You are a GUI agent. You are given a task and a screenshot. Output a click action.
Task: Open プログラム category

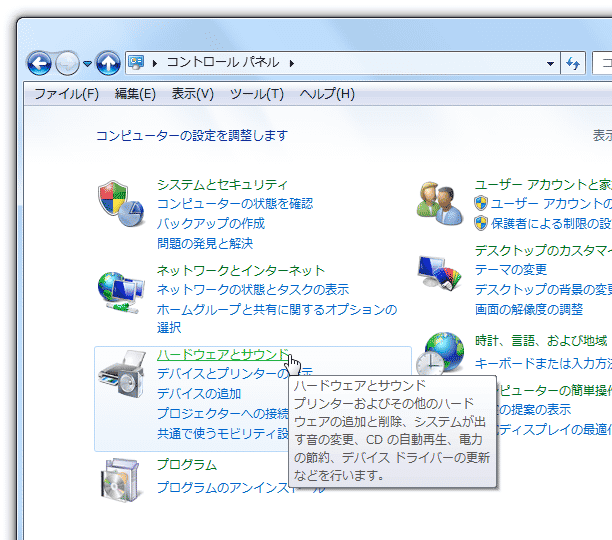coord(187,465)
